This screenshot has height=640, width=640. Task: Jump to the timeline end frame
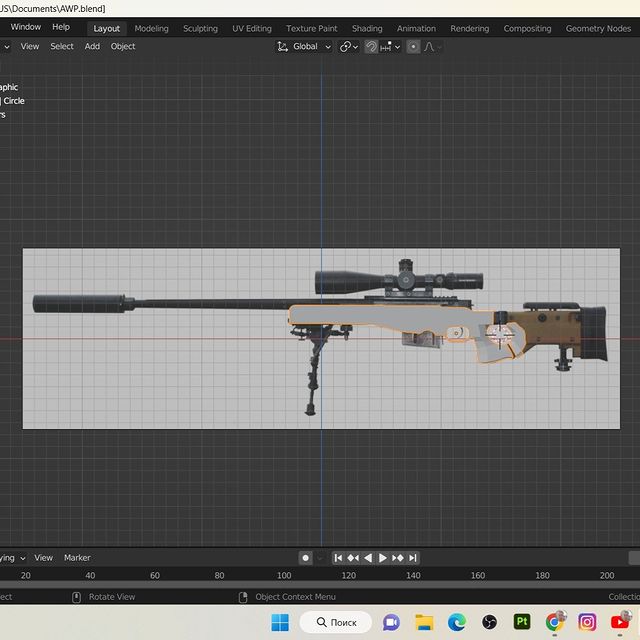click(x=413, y=558)
